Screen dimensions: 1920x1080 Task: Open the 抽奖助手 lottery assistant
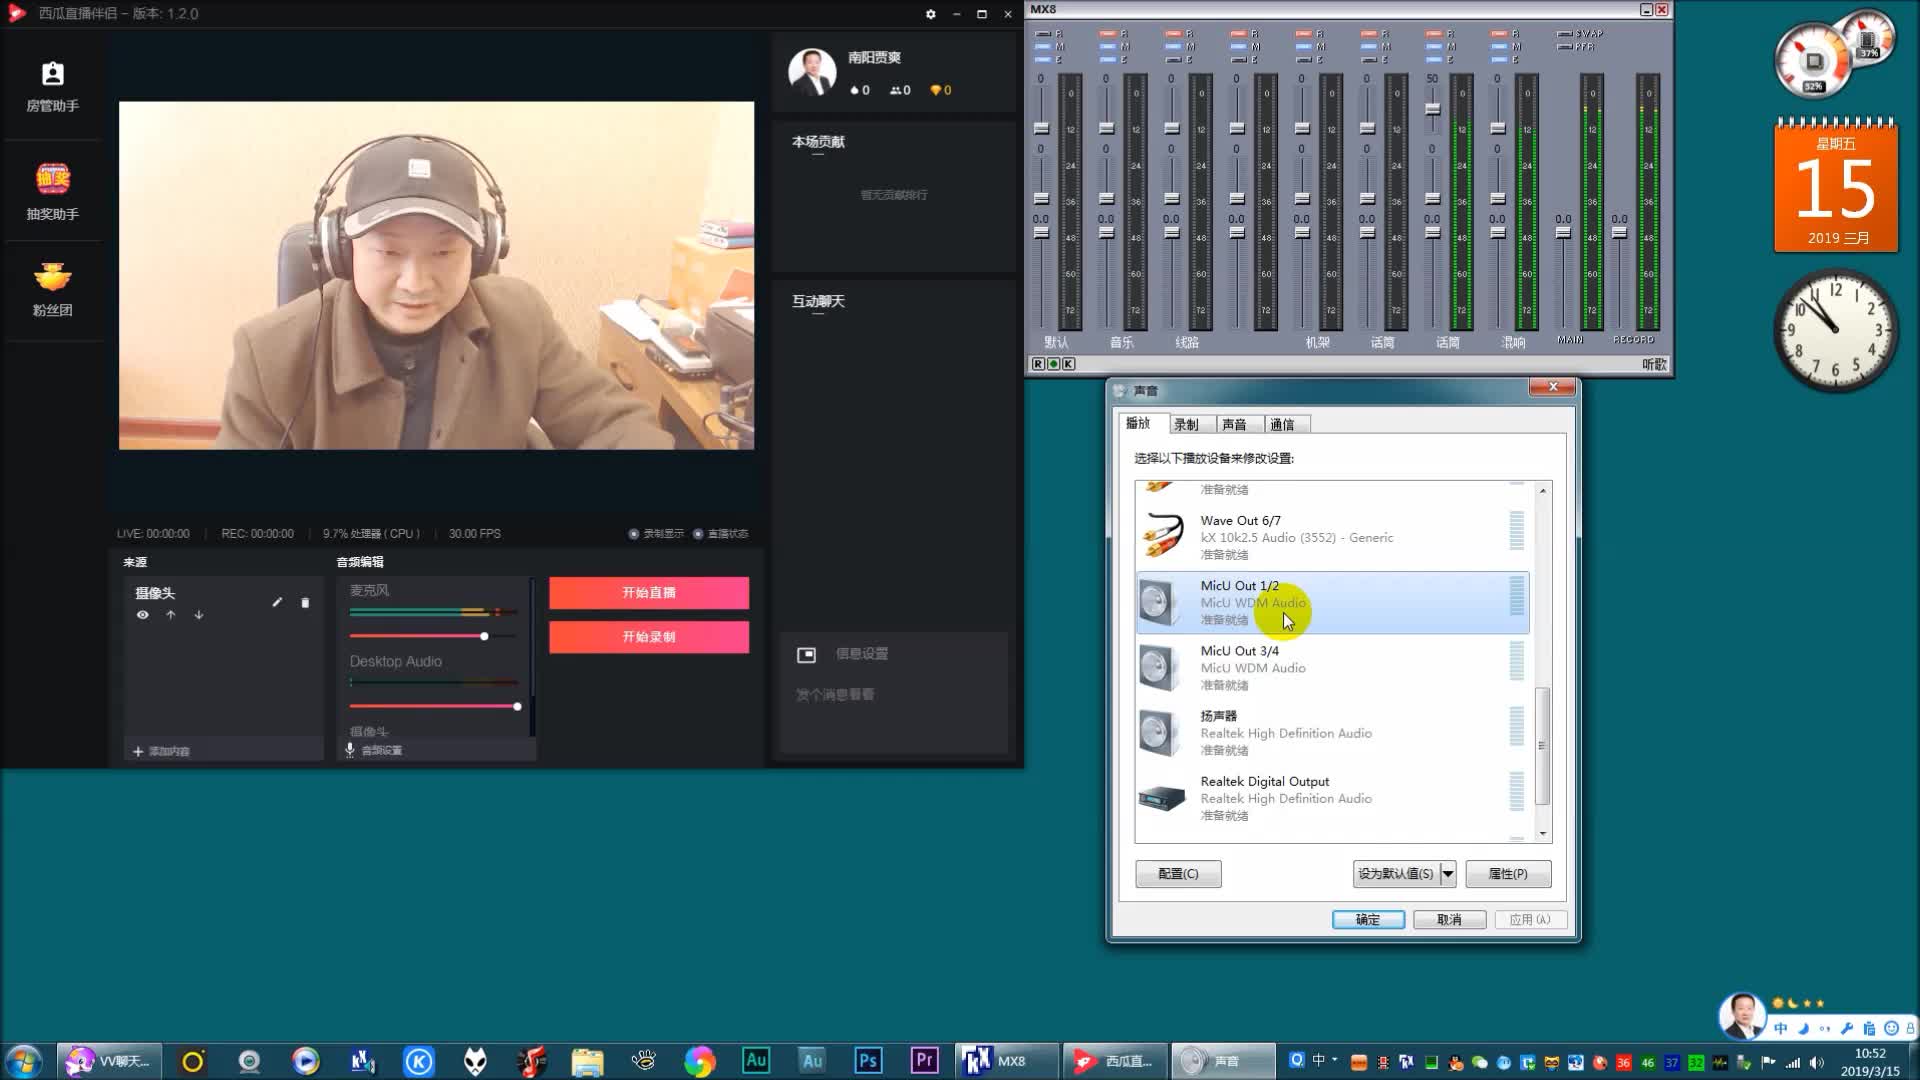(x=52, y=191)
